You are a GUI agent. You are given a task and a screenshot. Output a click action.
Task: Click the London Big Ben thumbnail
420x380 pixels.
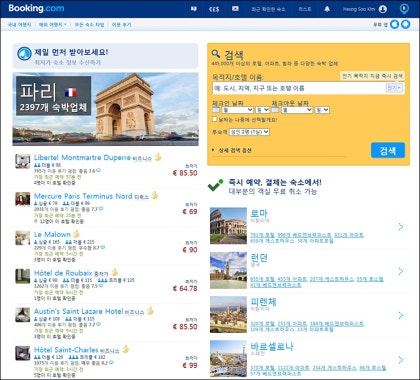click(228, 270)
